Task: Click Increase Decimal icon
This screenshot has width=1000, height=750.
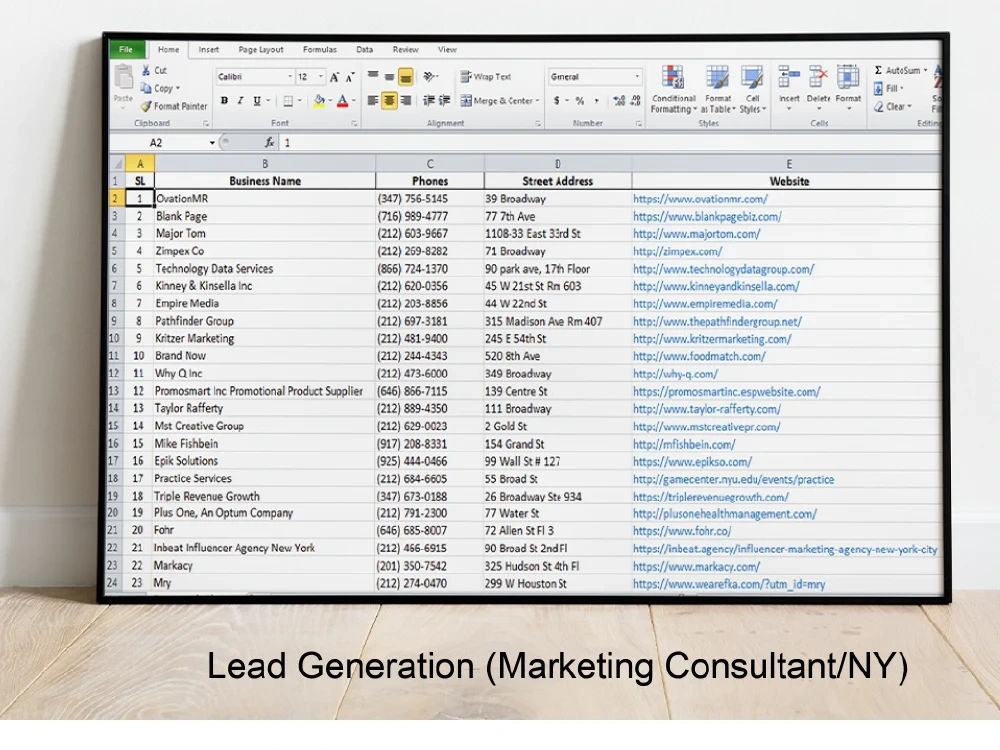Action: [x=619, y=101]
